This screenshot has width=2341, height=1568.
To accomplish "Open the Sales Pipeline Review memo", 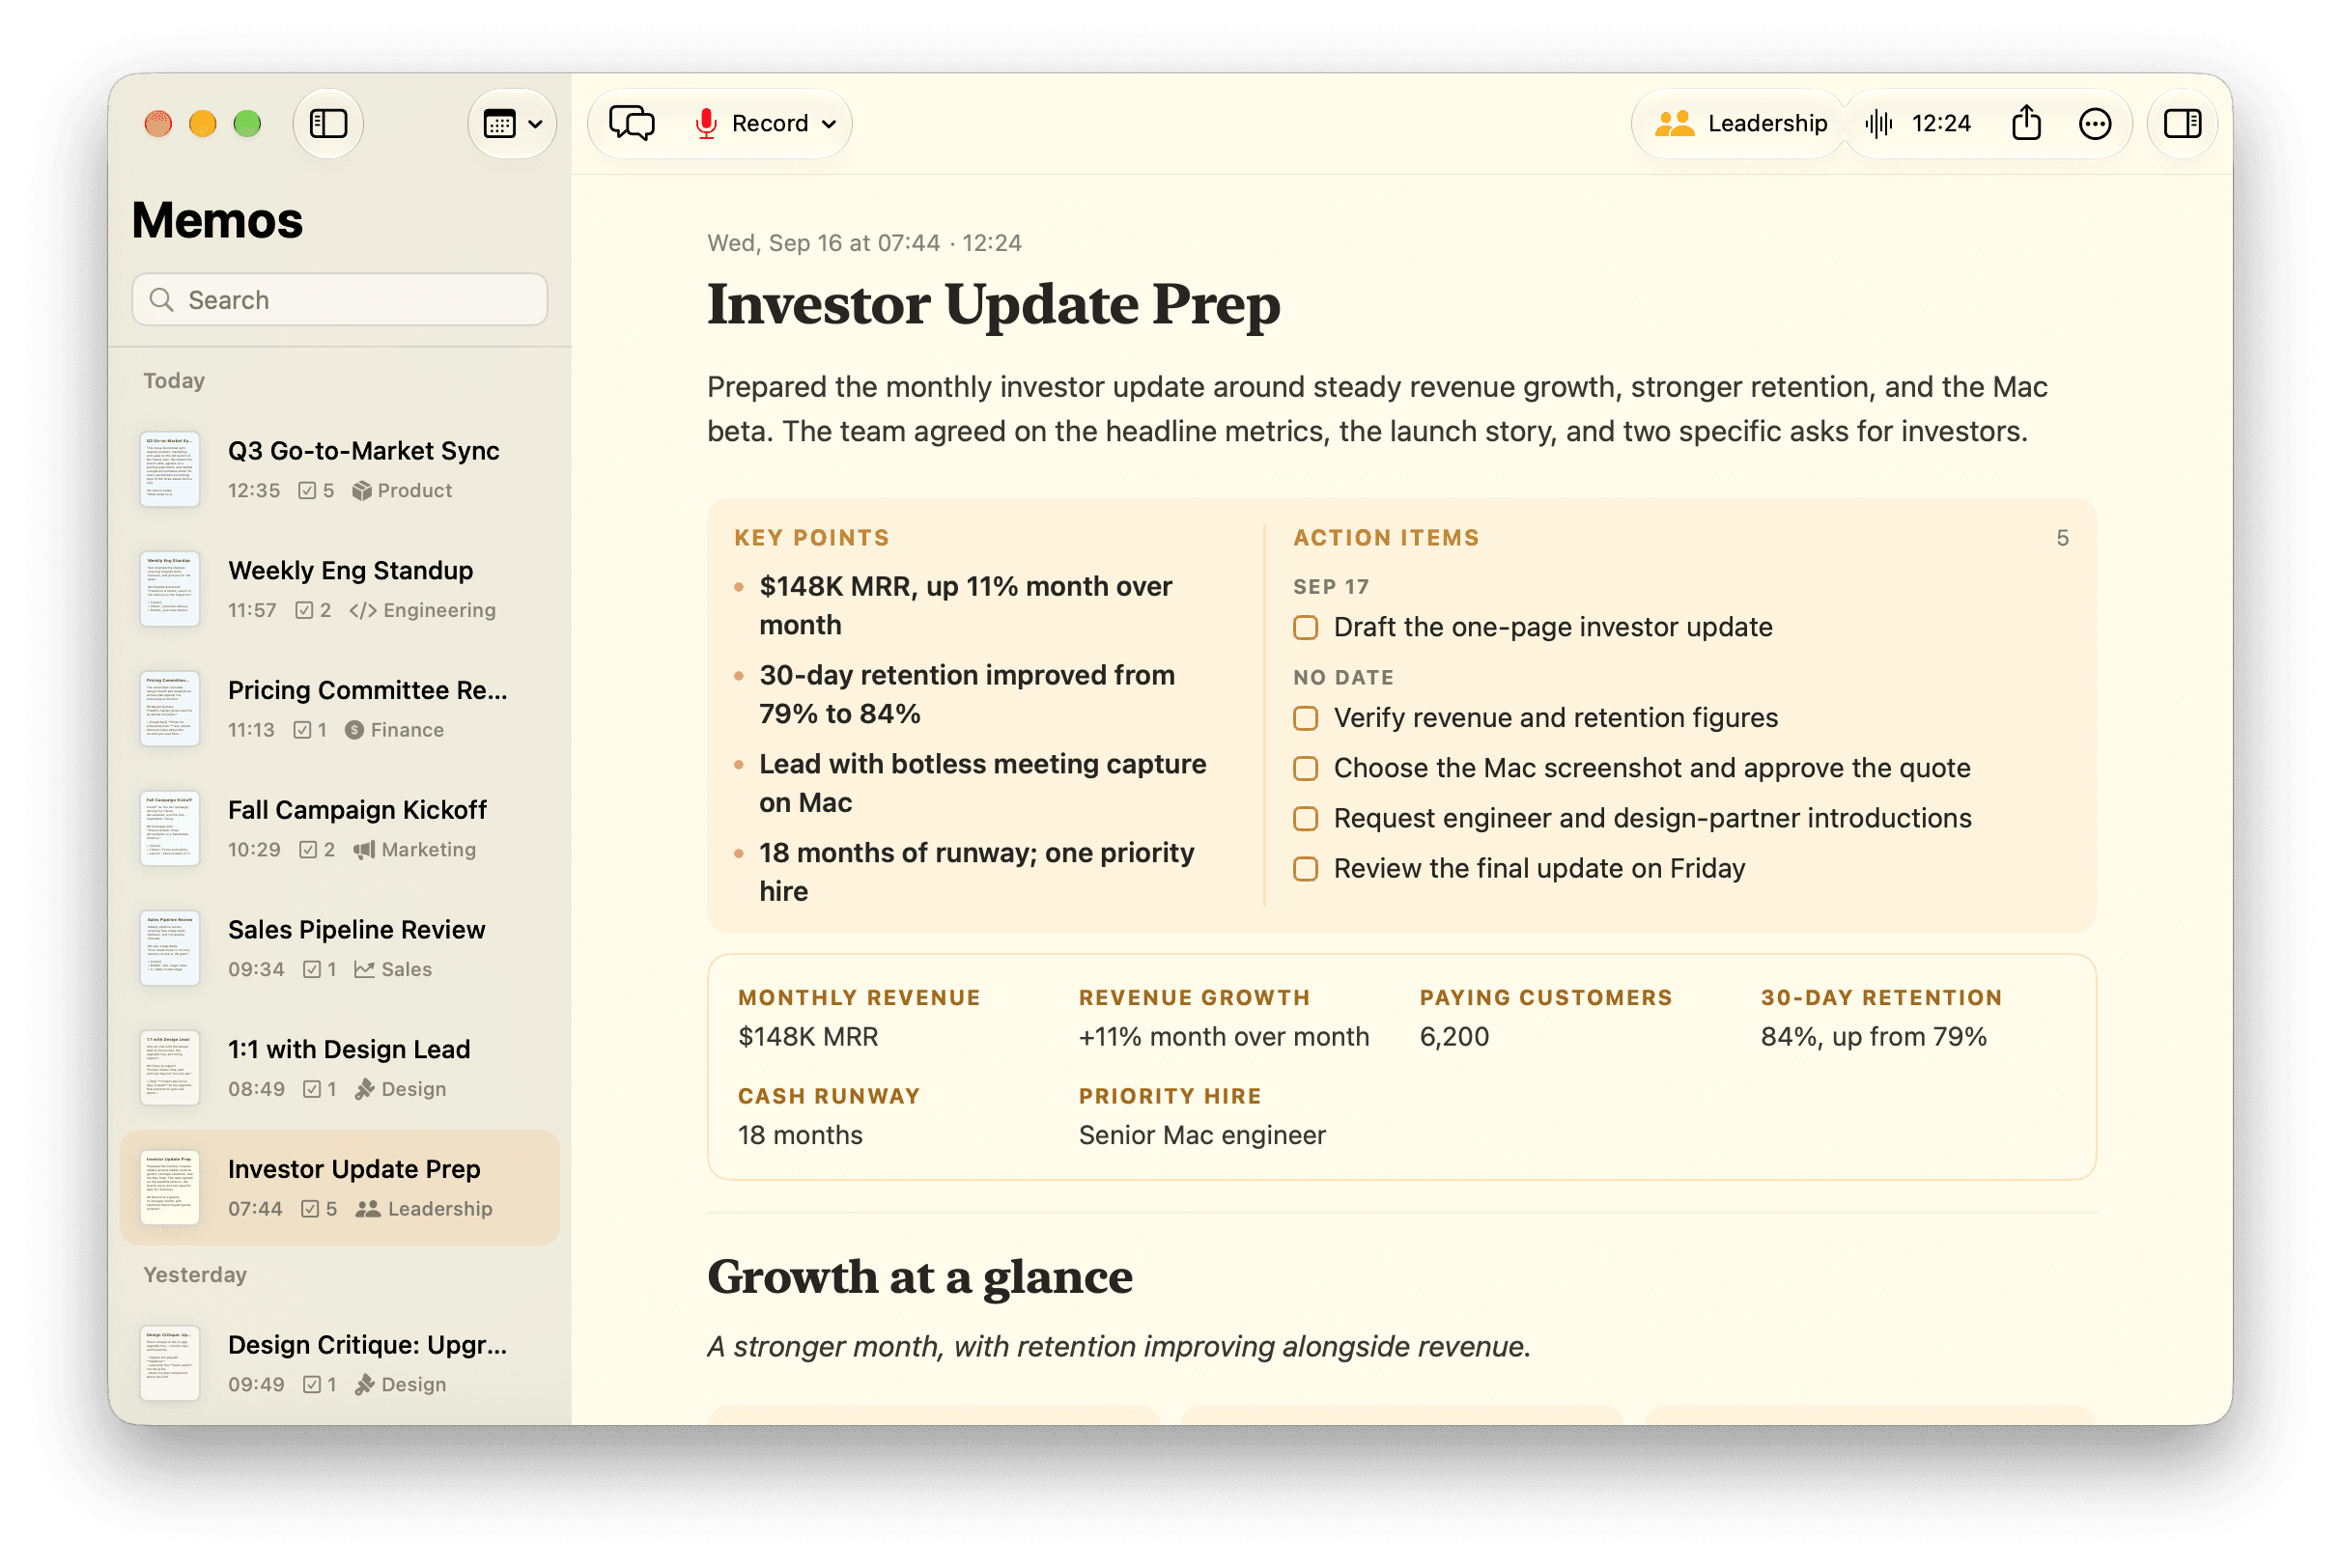I will tap(340, 949).
